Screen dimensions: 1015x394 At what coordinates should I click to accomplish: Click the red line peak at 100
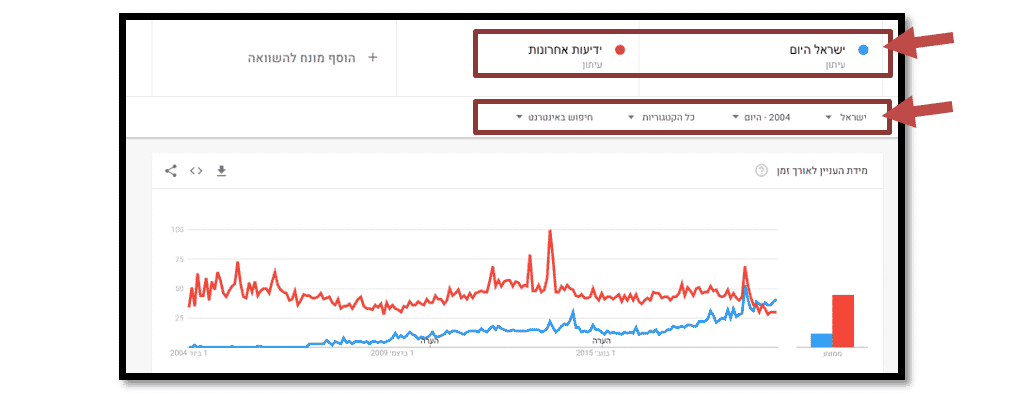pyautogui.click(x=550, y=232)
